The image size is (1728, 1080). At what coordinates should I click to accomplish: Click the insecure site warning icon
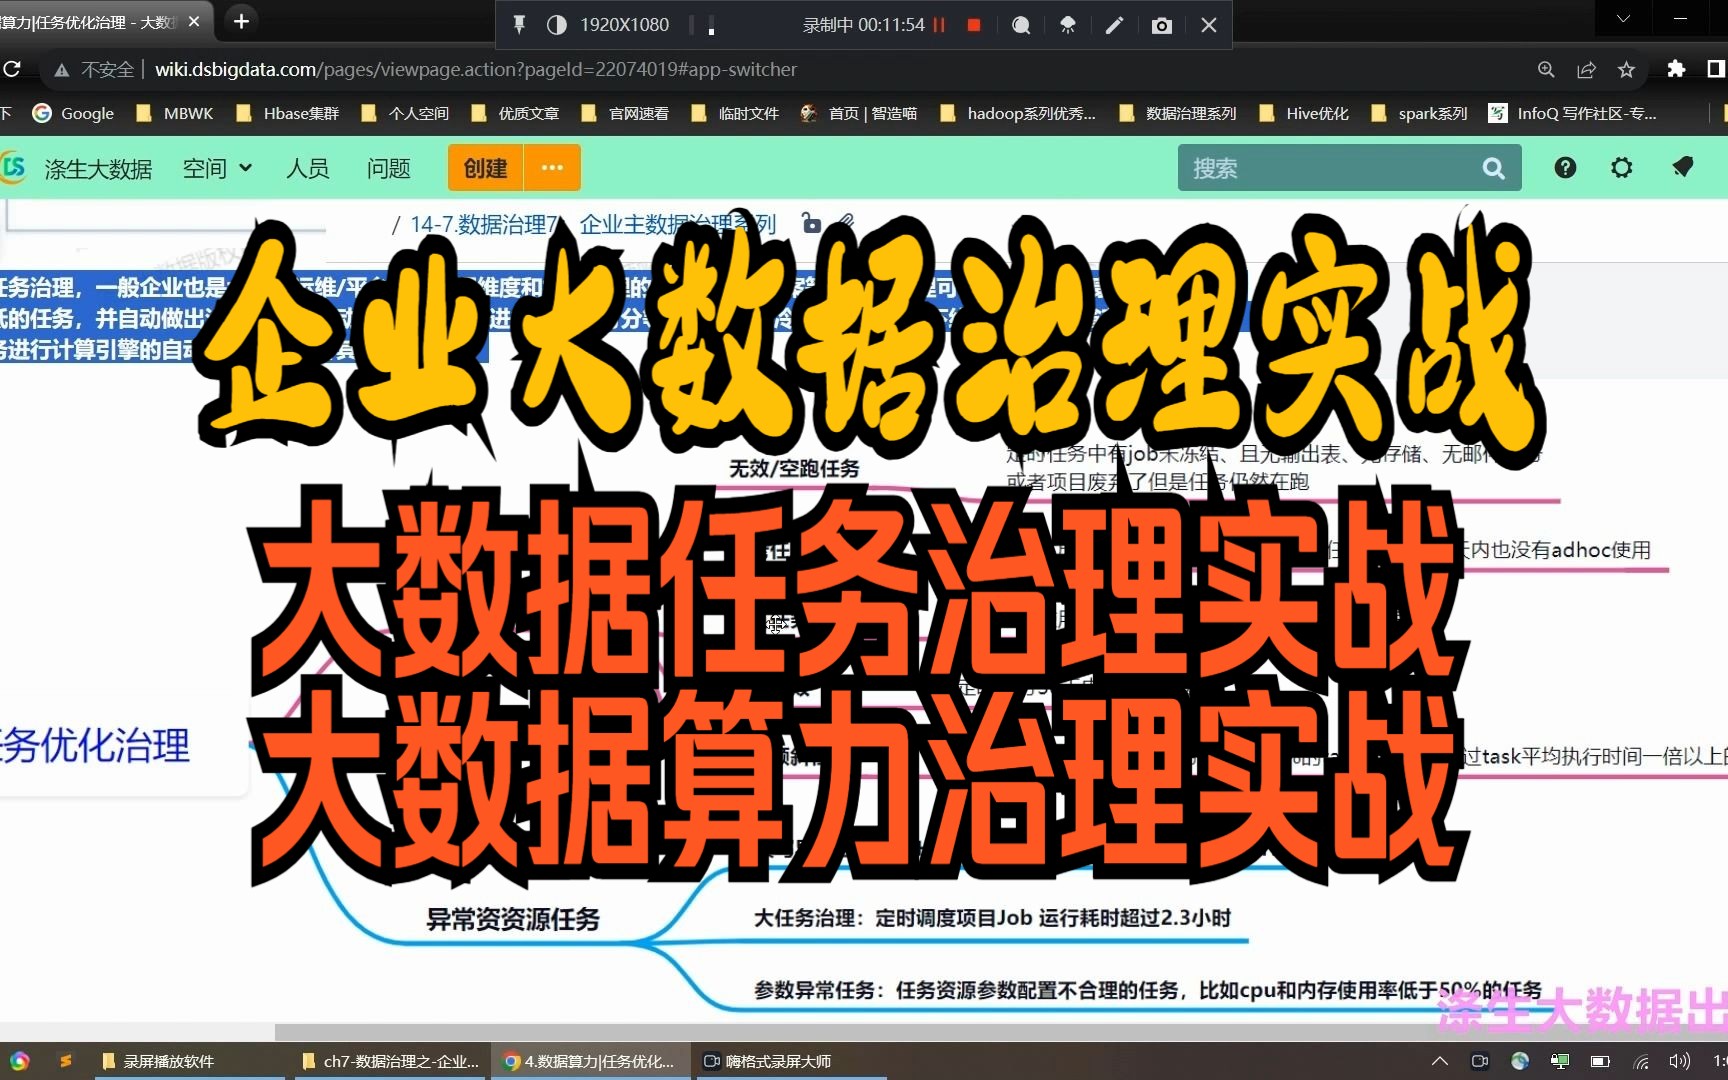(x=62, y=70)
